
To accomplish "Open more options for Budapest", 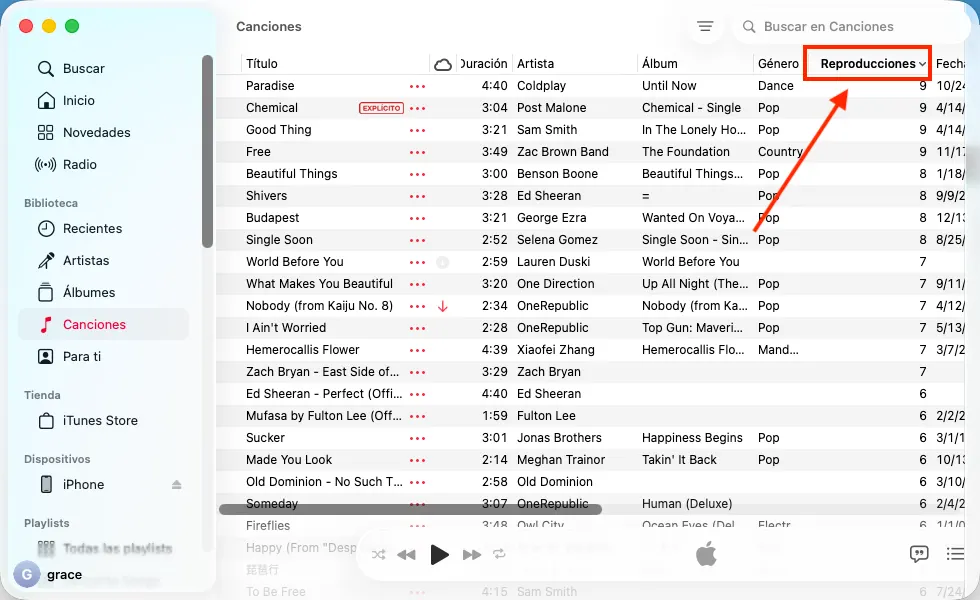I will (x=417, y=218).
